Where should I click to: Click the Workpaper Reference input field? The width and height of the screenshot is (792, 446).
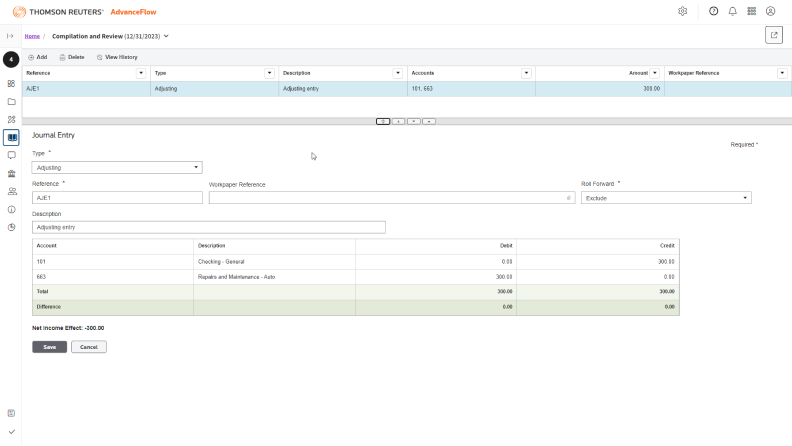click(389, 198)
